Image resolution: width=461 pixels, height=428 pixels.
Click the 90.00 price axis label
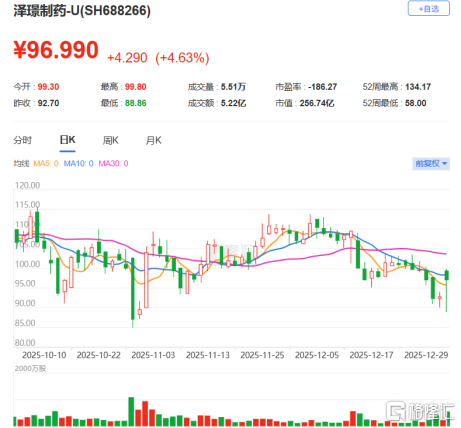point(25,303)
